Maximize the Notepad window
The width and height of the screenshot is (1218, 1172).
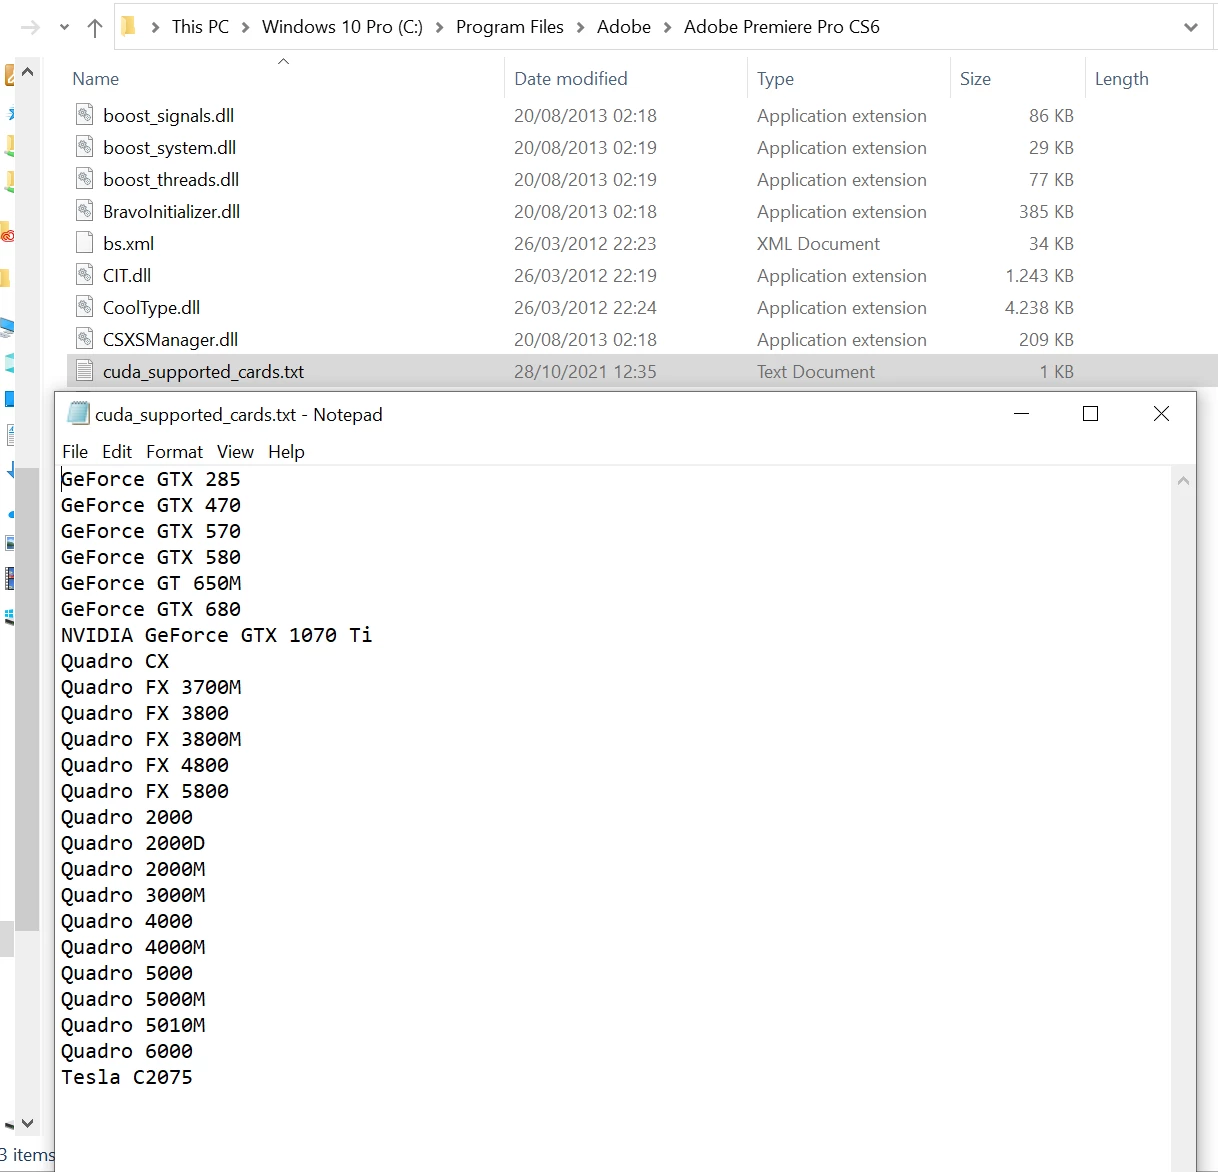tap(1091, 414)
